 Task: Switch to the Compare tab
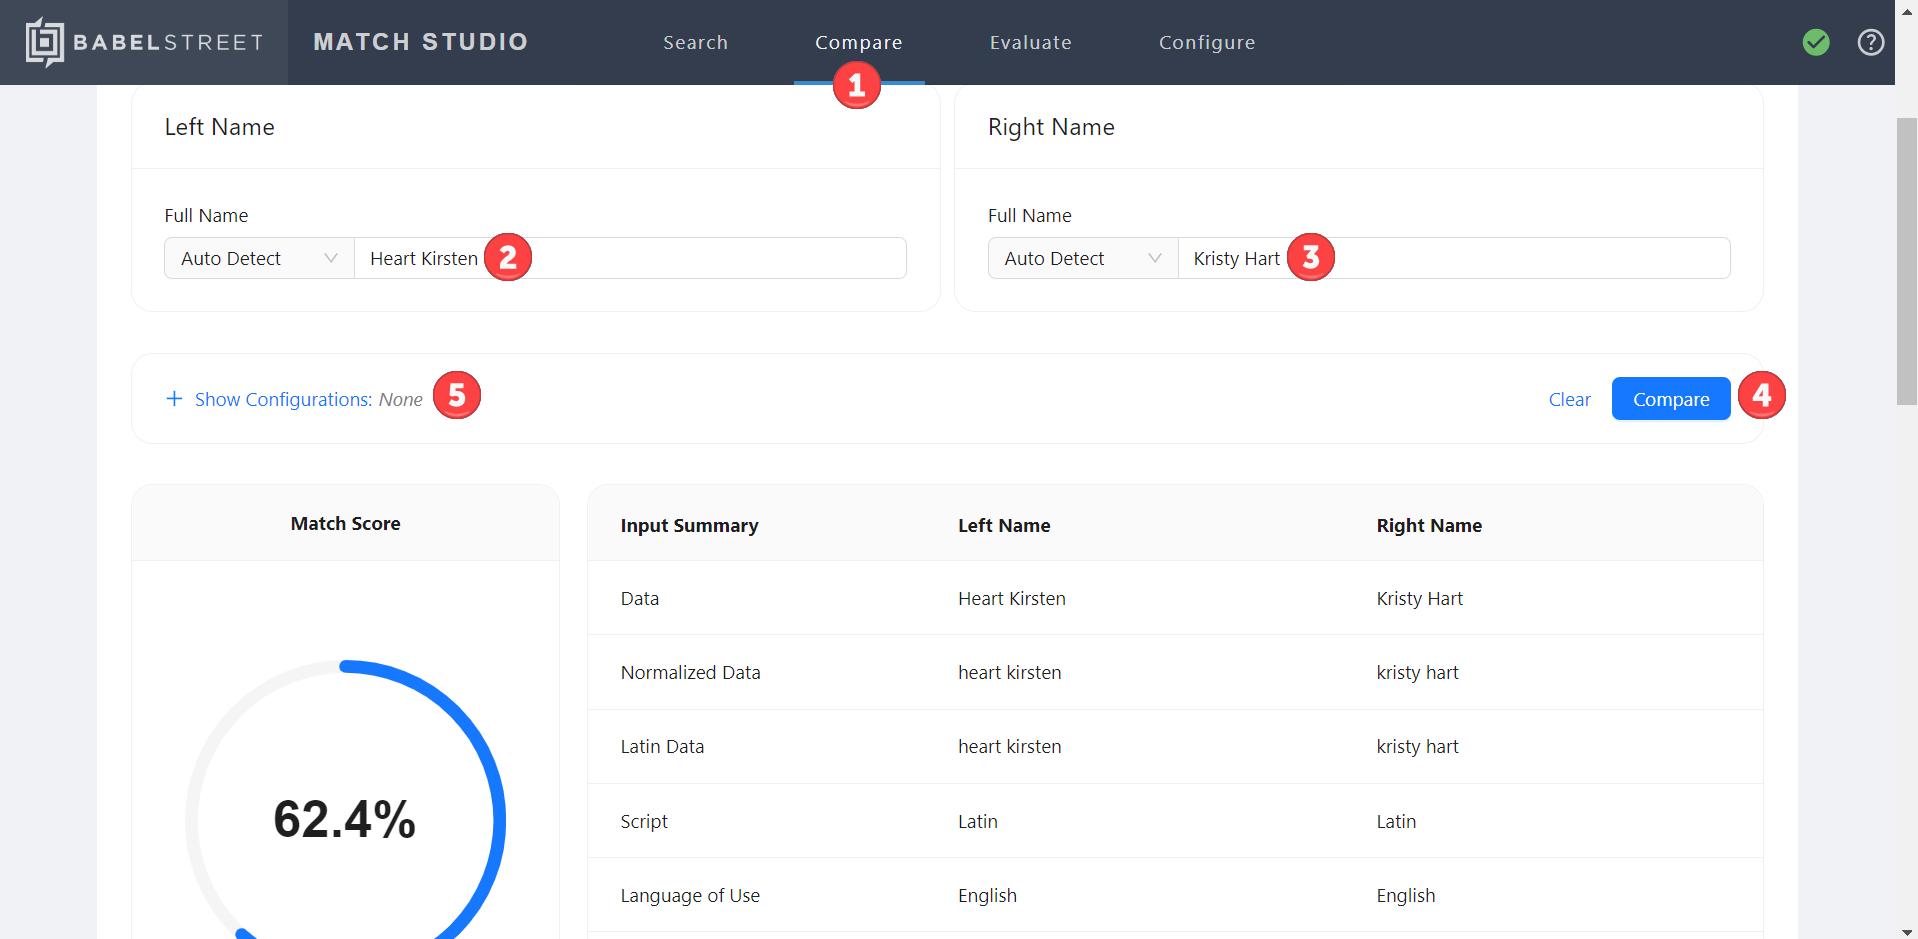859,42
